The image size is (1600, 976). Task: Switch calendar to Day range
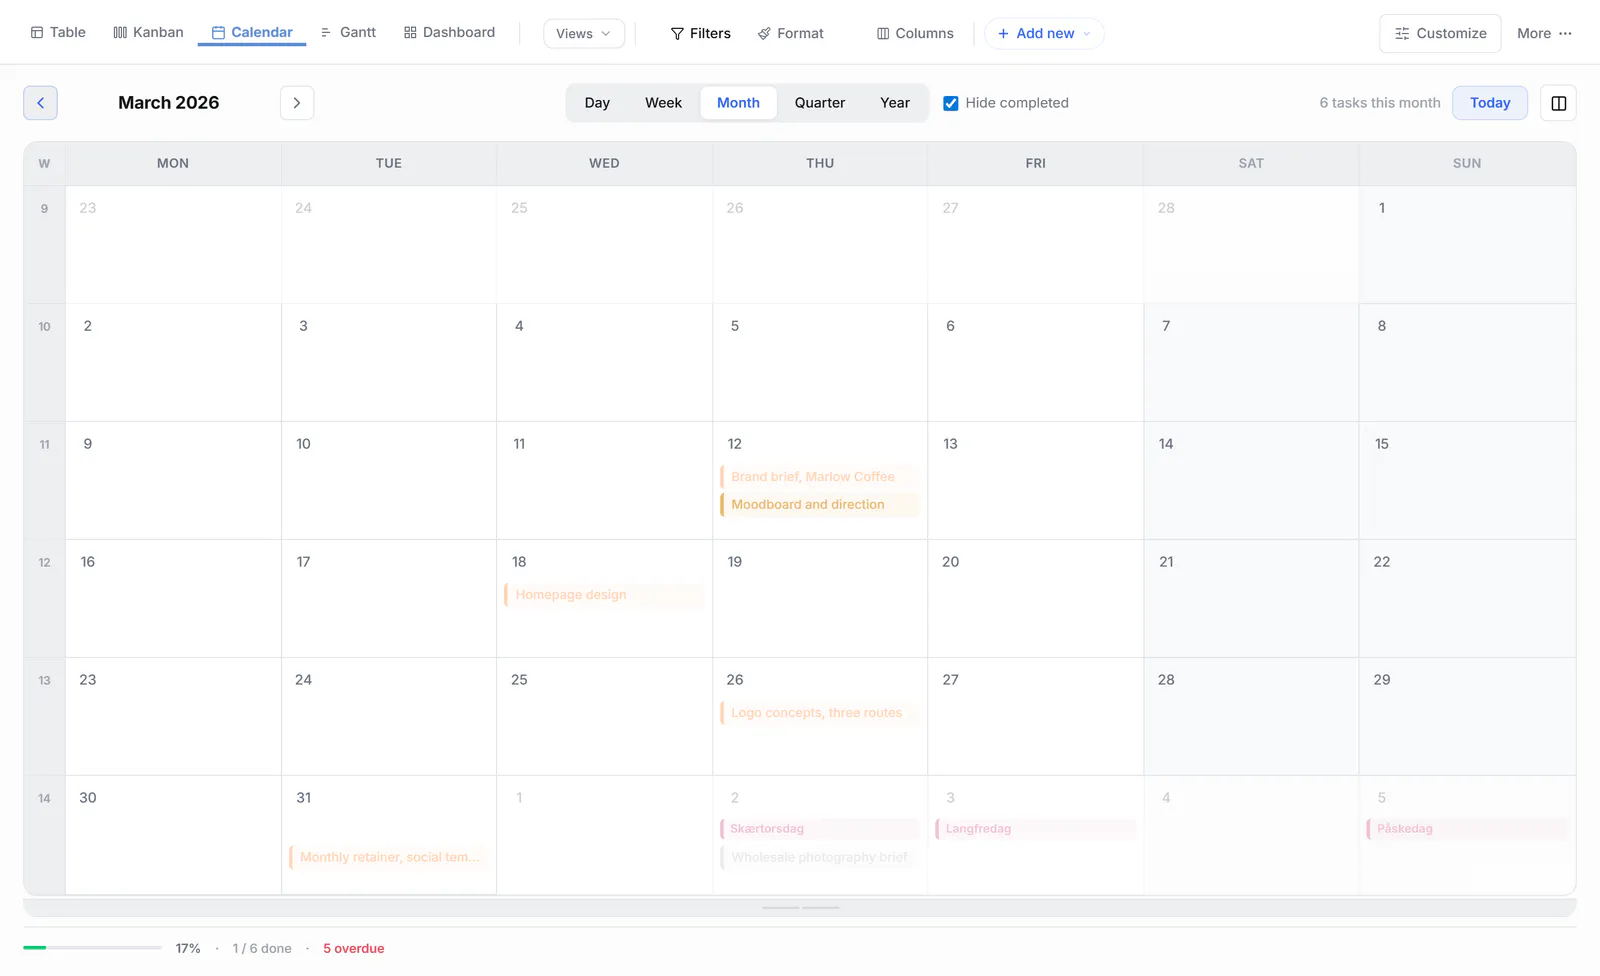point(597,103)
